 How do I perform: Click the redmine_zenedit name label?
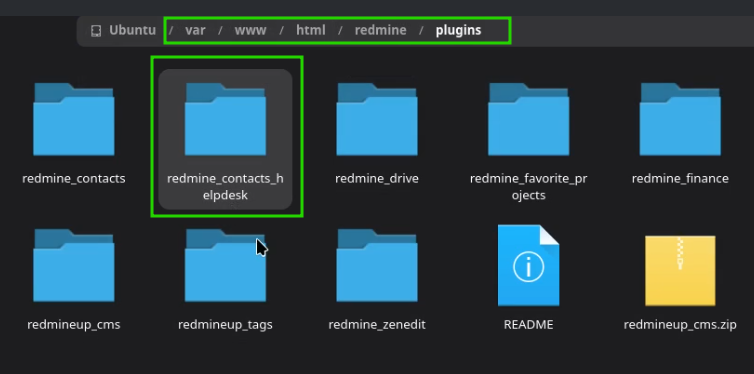tap(377, 324)
